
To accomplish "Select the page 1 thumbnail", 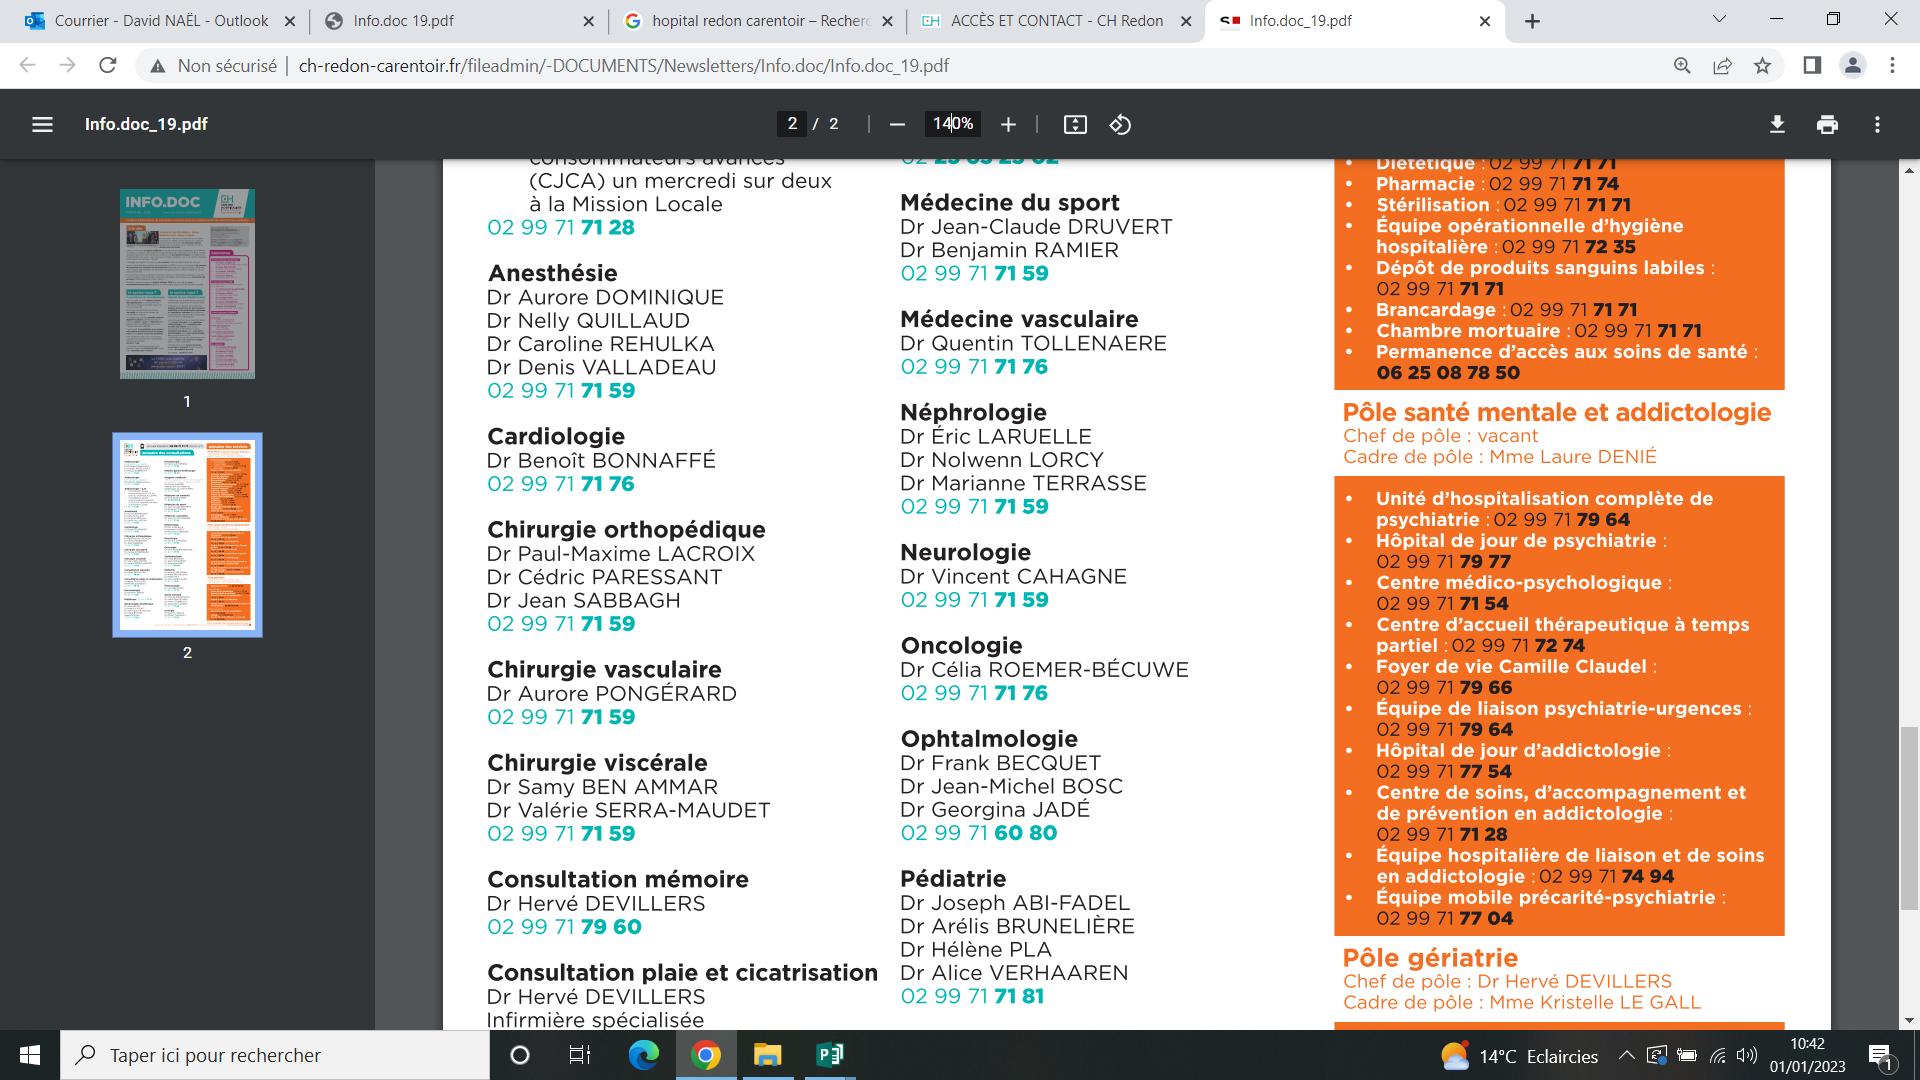I will click(x=187, y=284).
